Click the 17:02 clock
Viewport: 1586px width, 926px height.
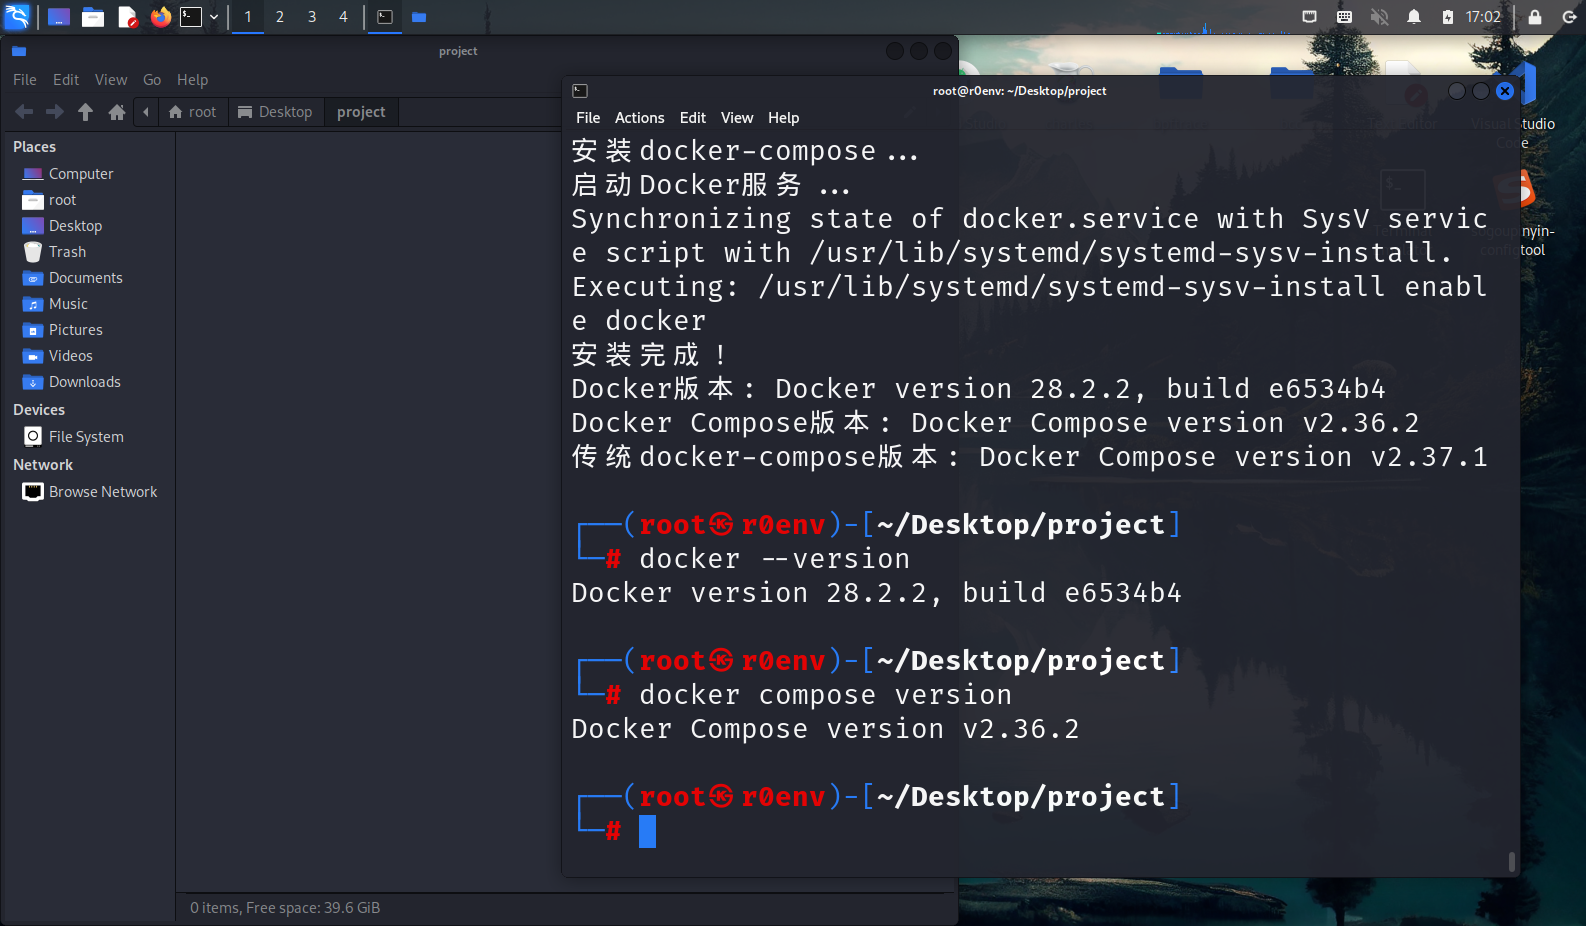click(1483, 17)
